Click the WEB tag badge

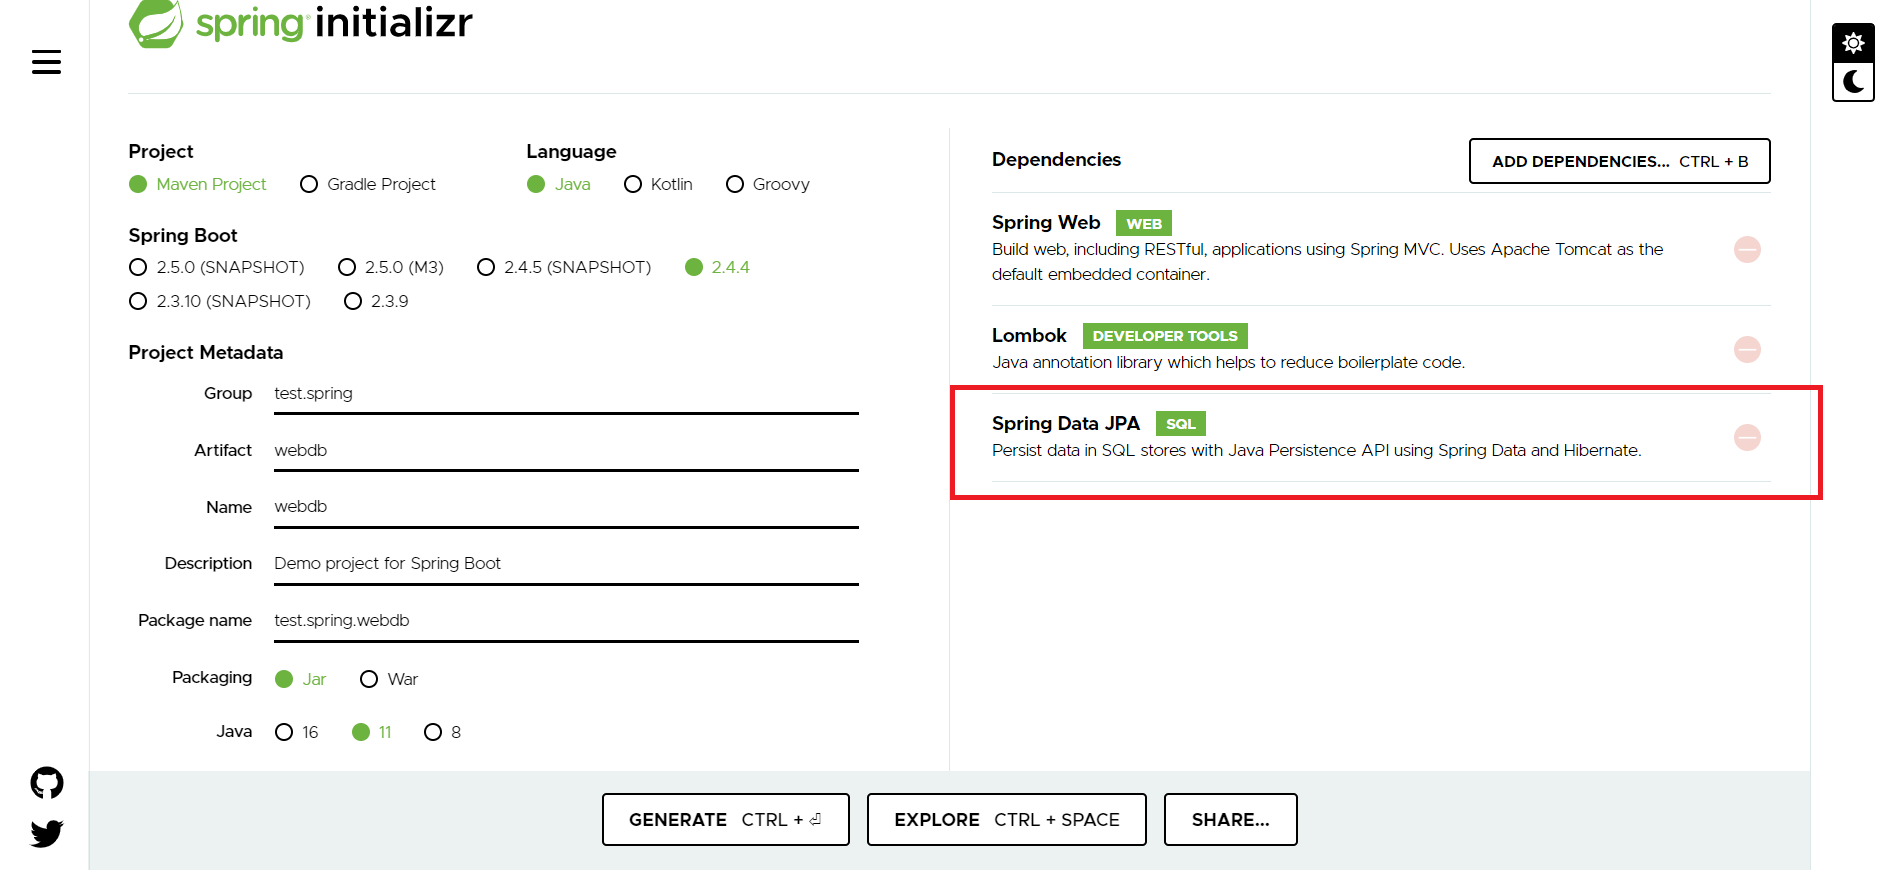click(1144, 223)
